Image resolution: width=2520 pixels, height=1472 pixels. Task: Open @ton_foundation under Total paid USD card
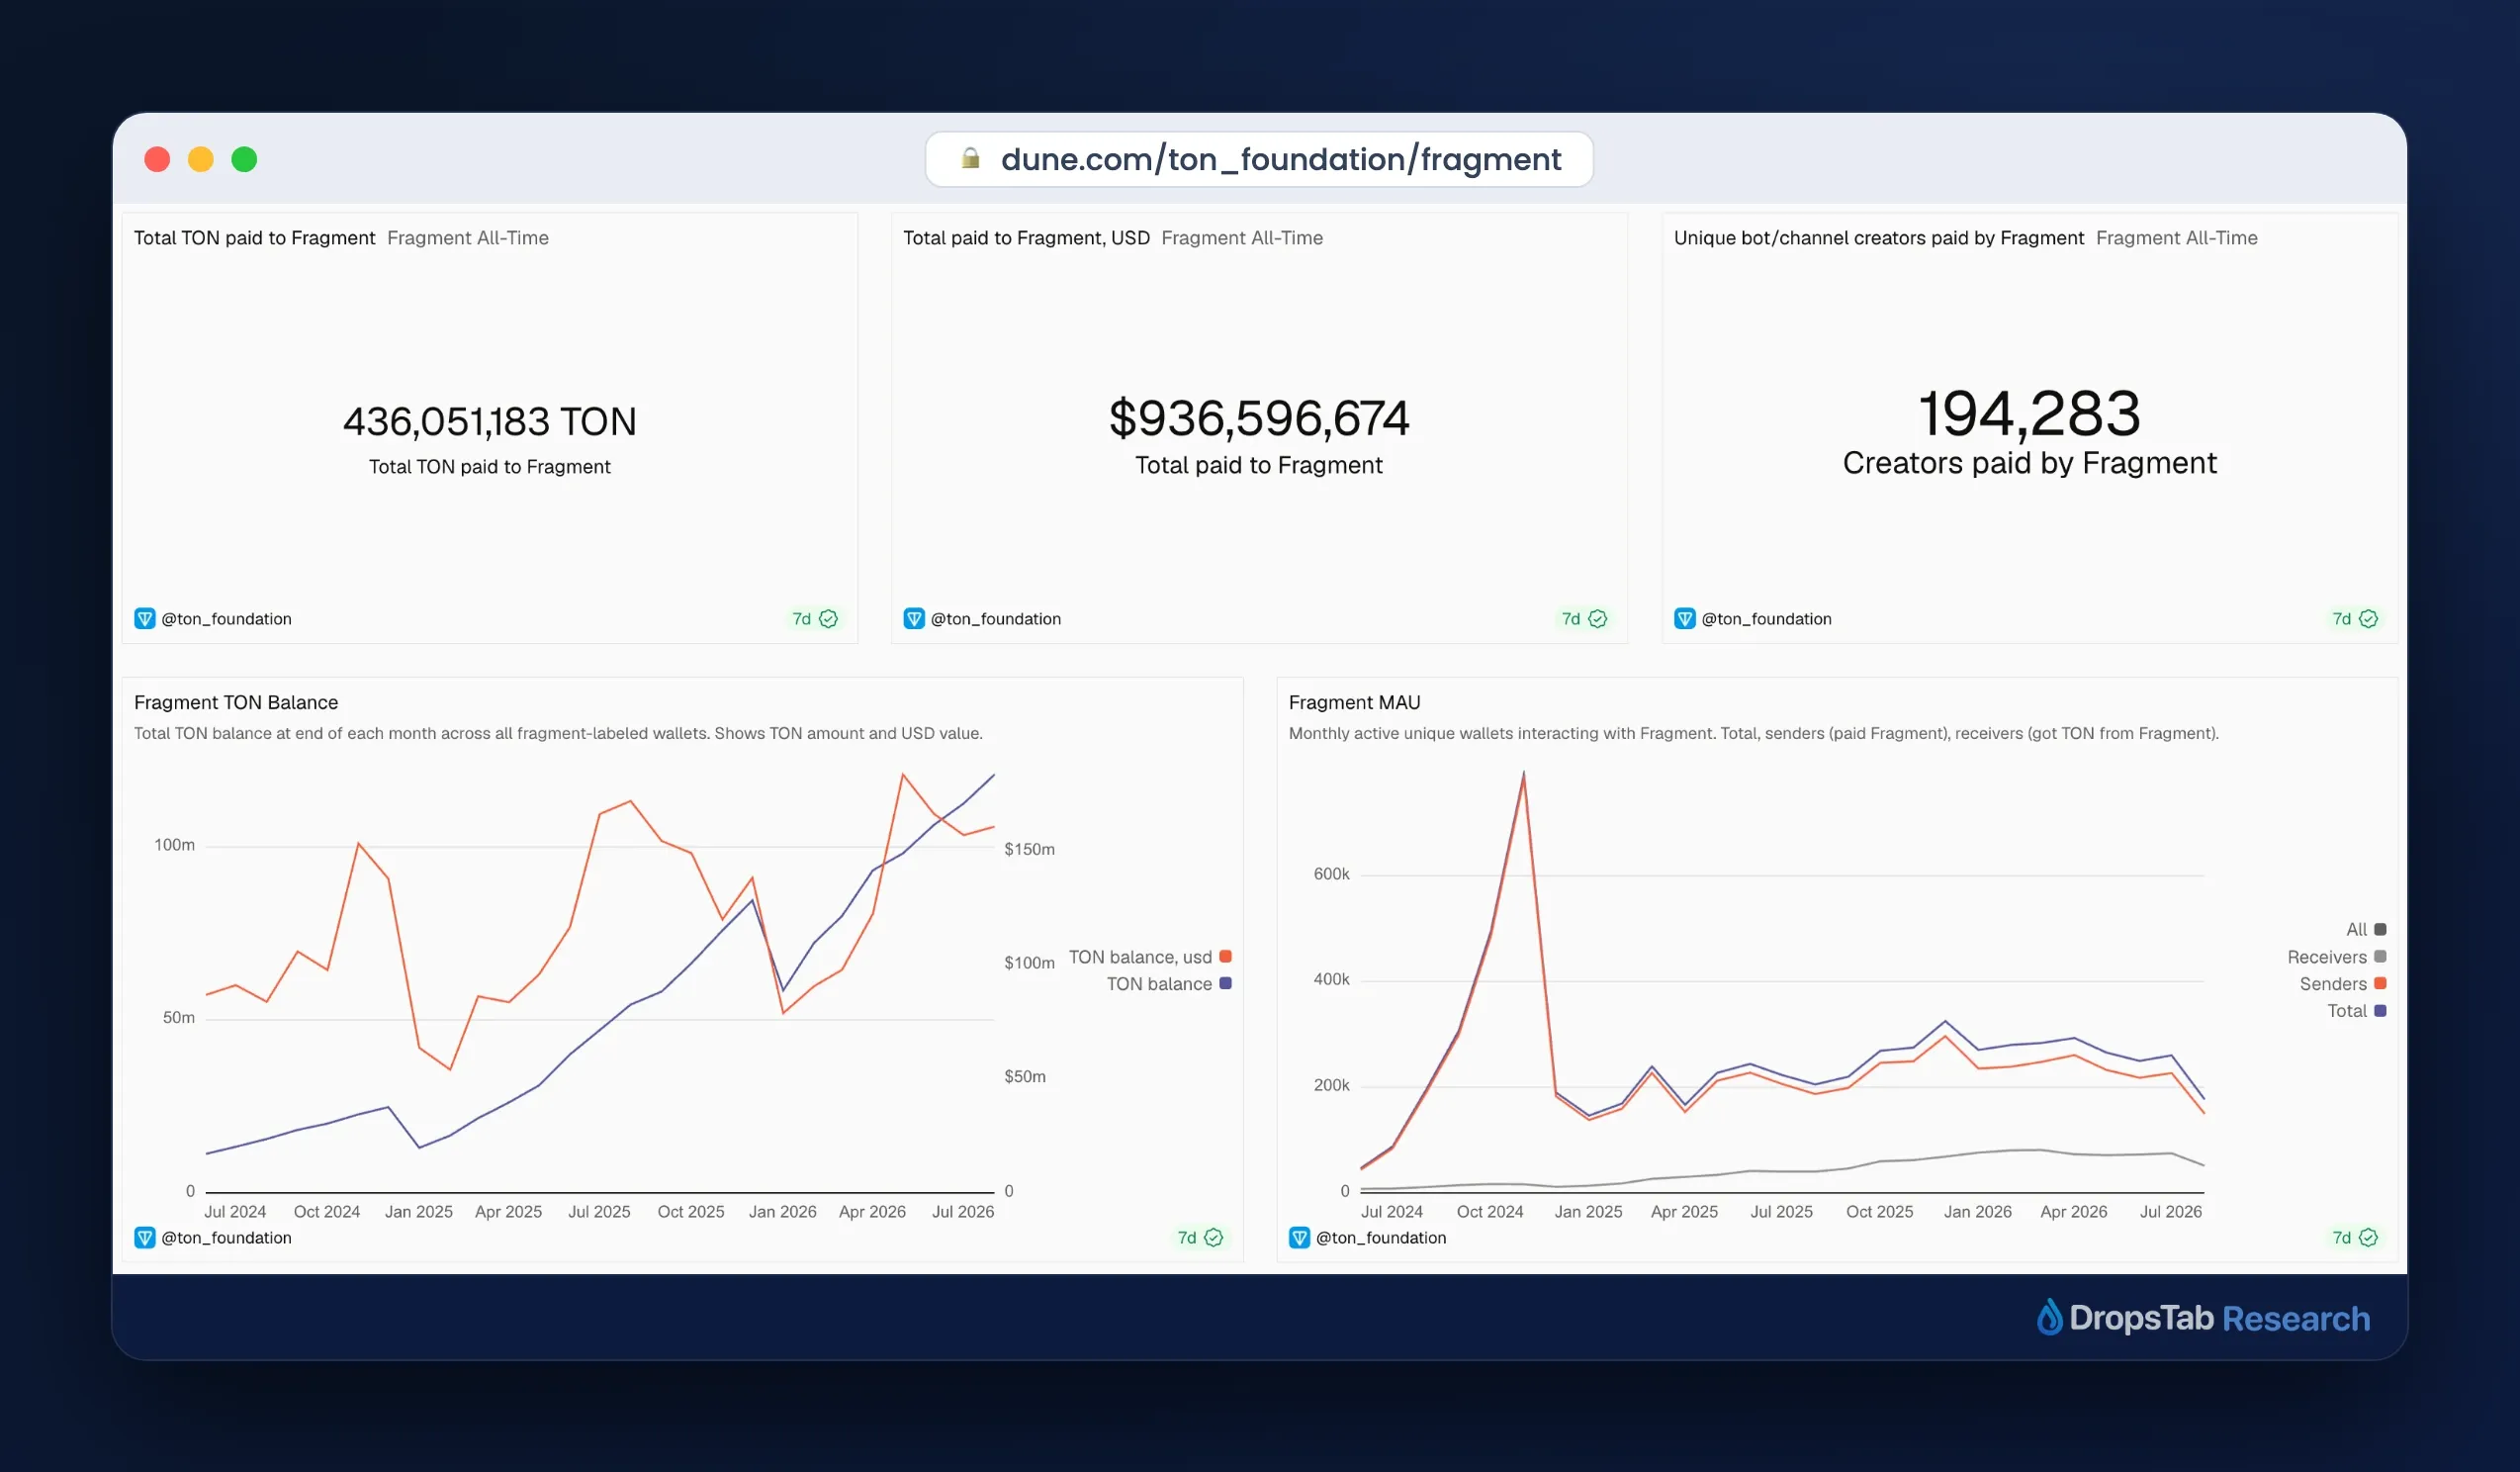click(x=996, y=619)
